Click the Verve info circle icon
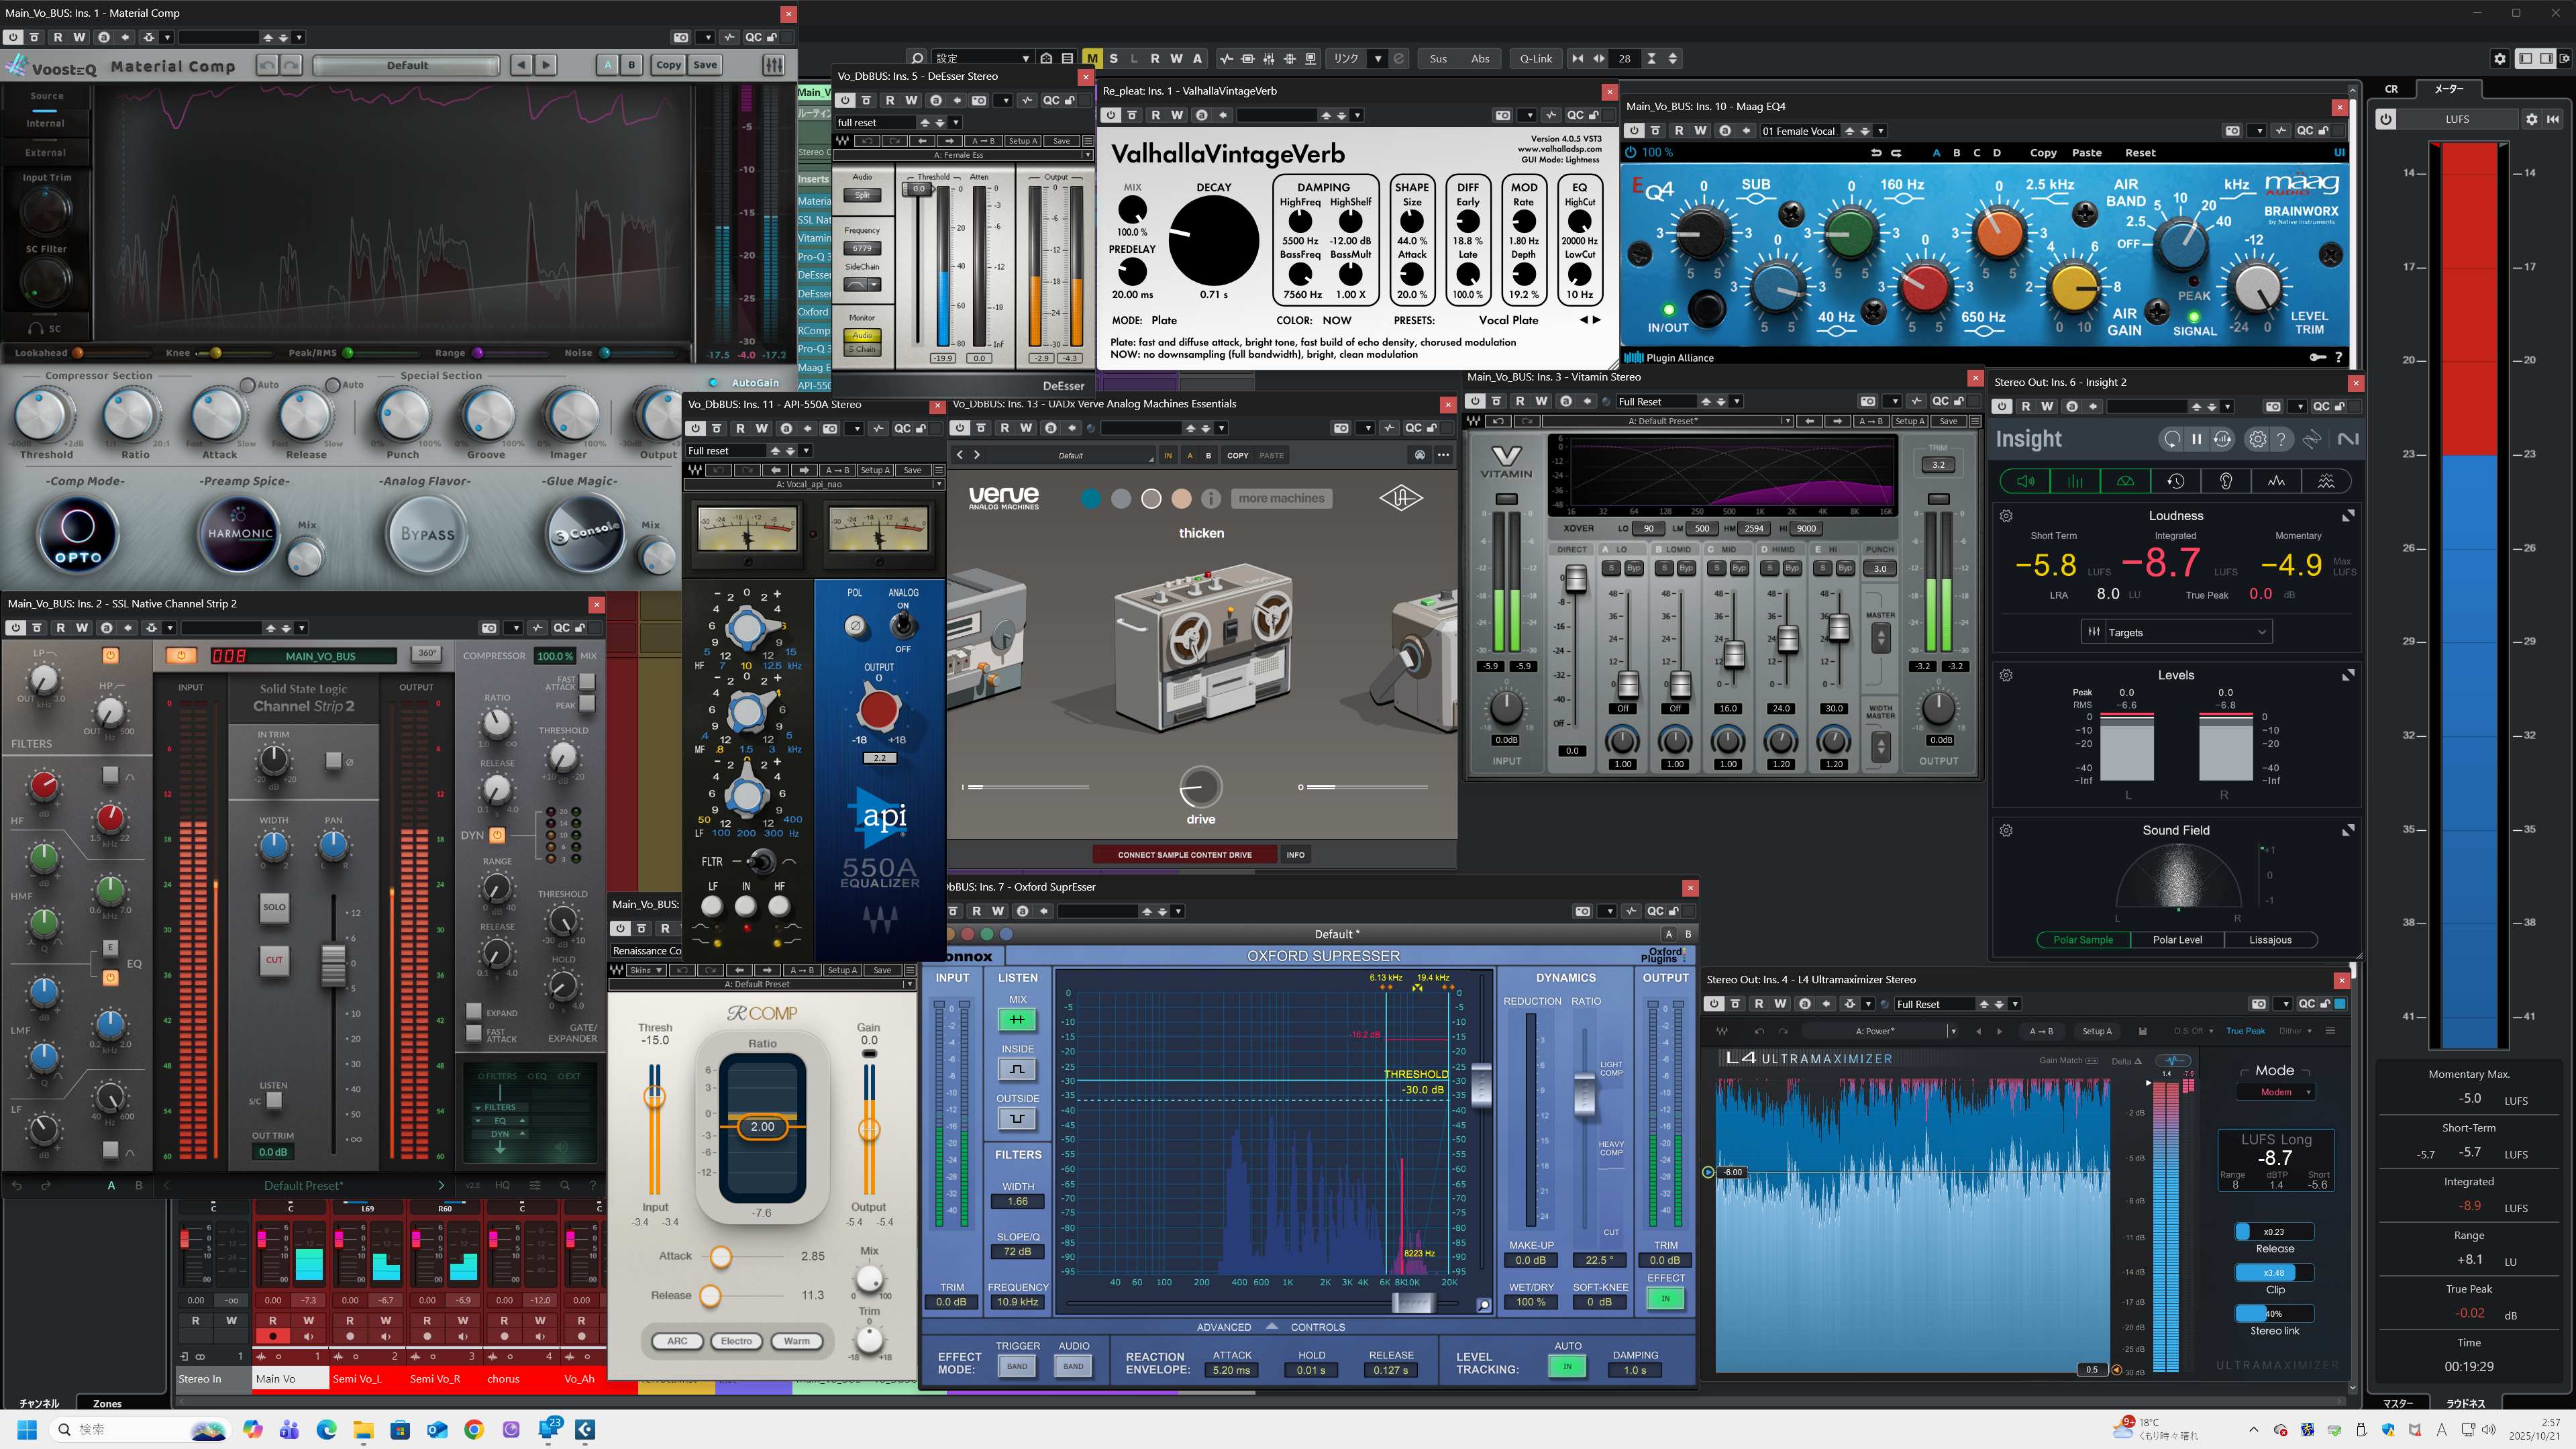Viewport: 2576px width, 1449px height. click(x=1211, y=498)
